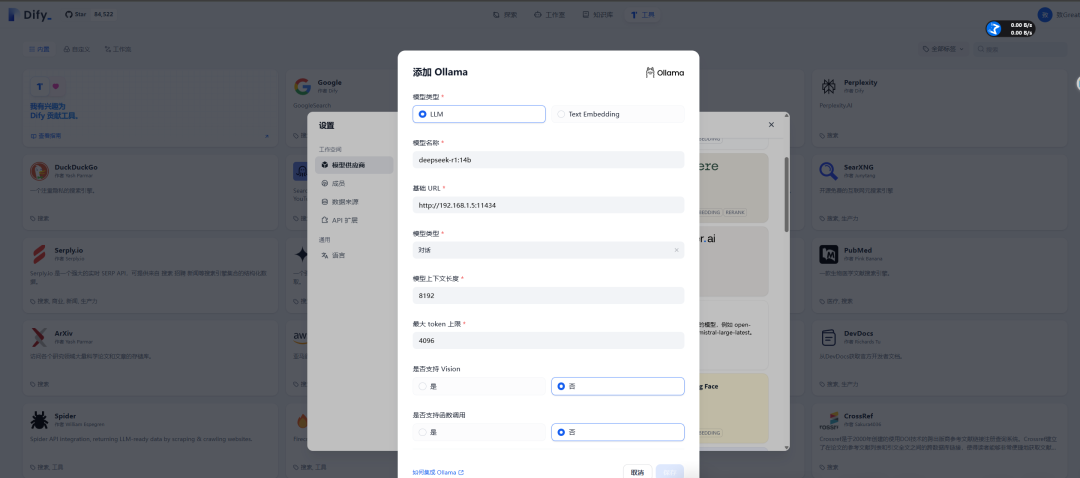Select the LLM model type radio
The width and height of the screenshot is (1080, 478).
click(479, 114)
